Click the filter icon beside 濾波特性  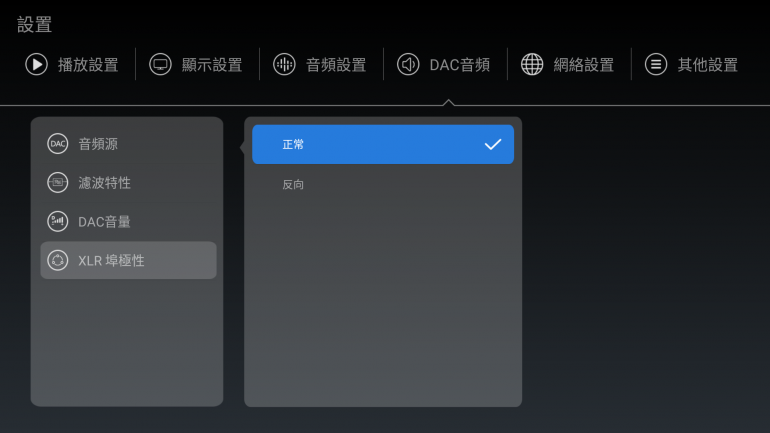point(57,183)
